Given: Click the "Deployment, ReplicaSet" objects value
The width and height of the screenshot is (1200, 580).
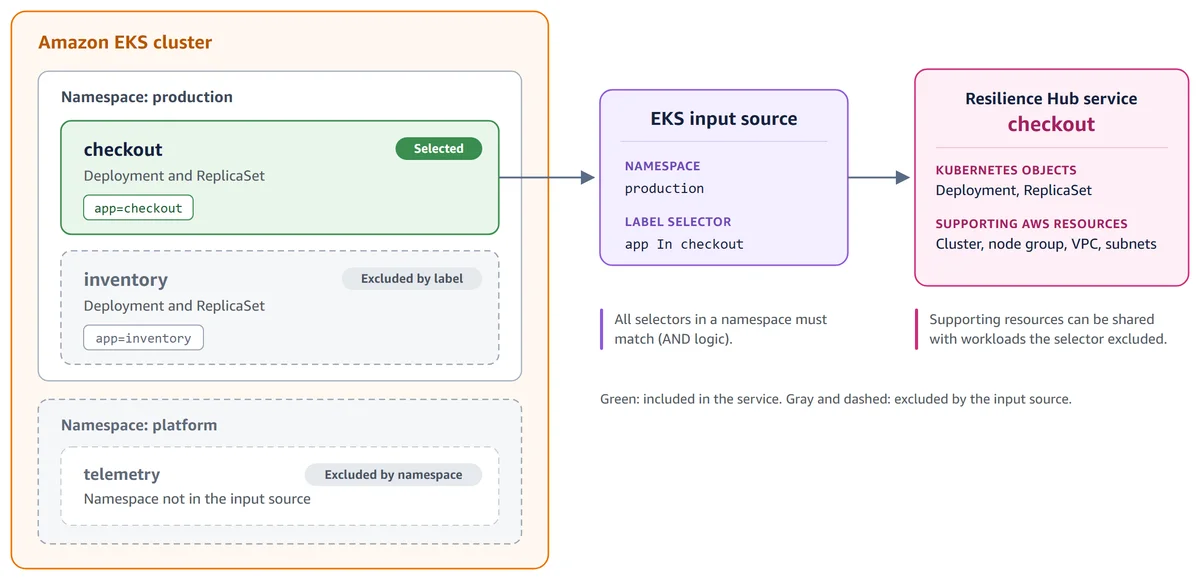Looking at the screenshot, I should click(1014, 190).
